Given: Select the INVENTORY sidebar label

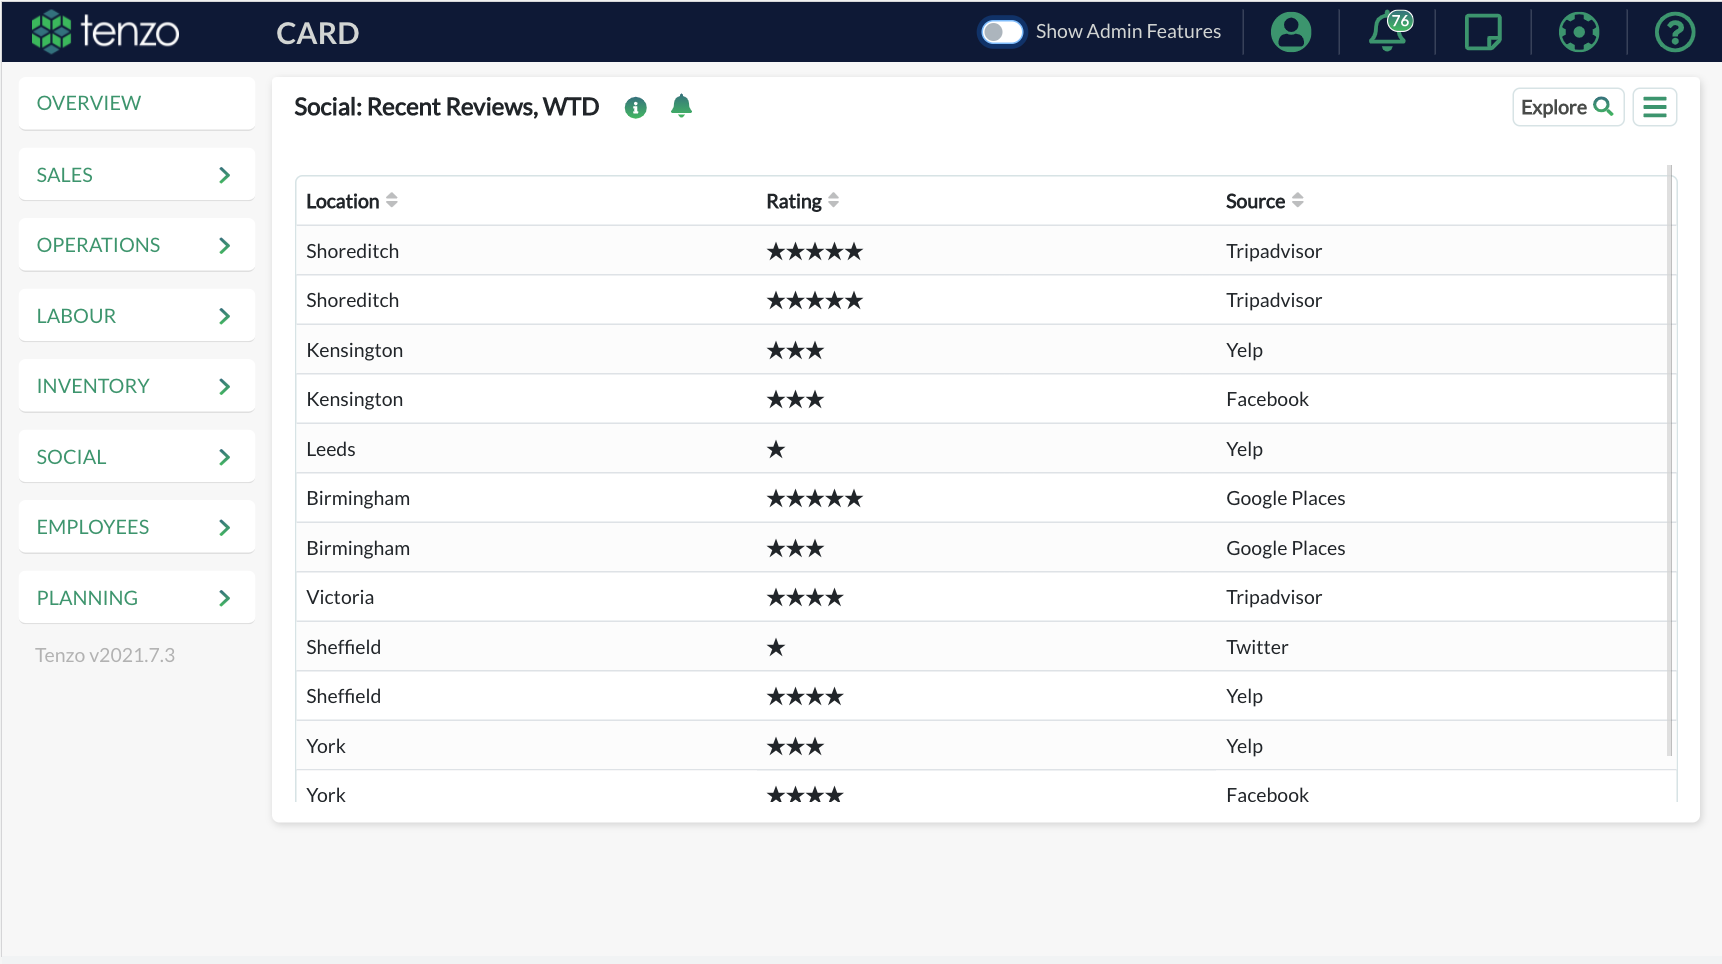Looking at the screenshot, I should pyautogui.click(x=93, y=386).
